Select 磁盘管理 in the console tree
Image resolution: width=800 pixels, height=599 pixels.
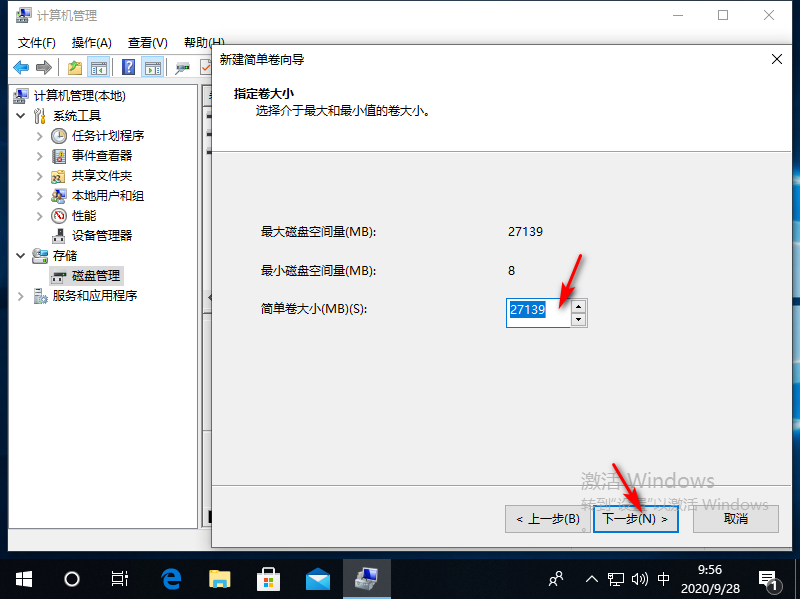tap(95, 275)
